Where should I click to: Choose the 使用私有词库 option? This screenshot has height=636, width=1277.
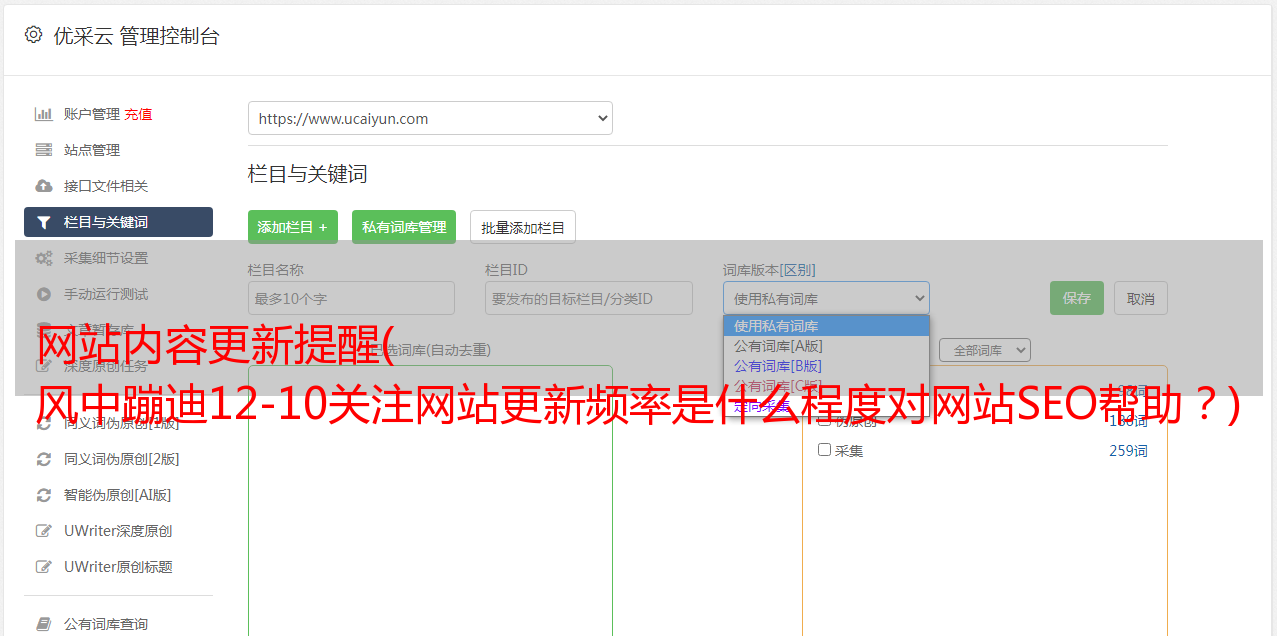826,326
